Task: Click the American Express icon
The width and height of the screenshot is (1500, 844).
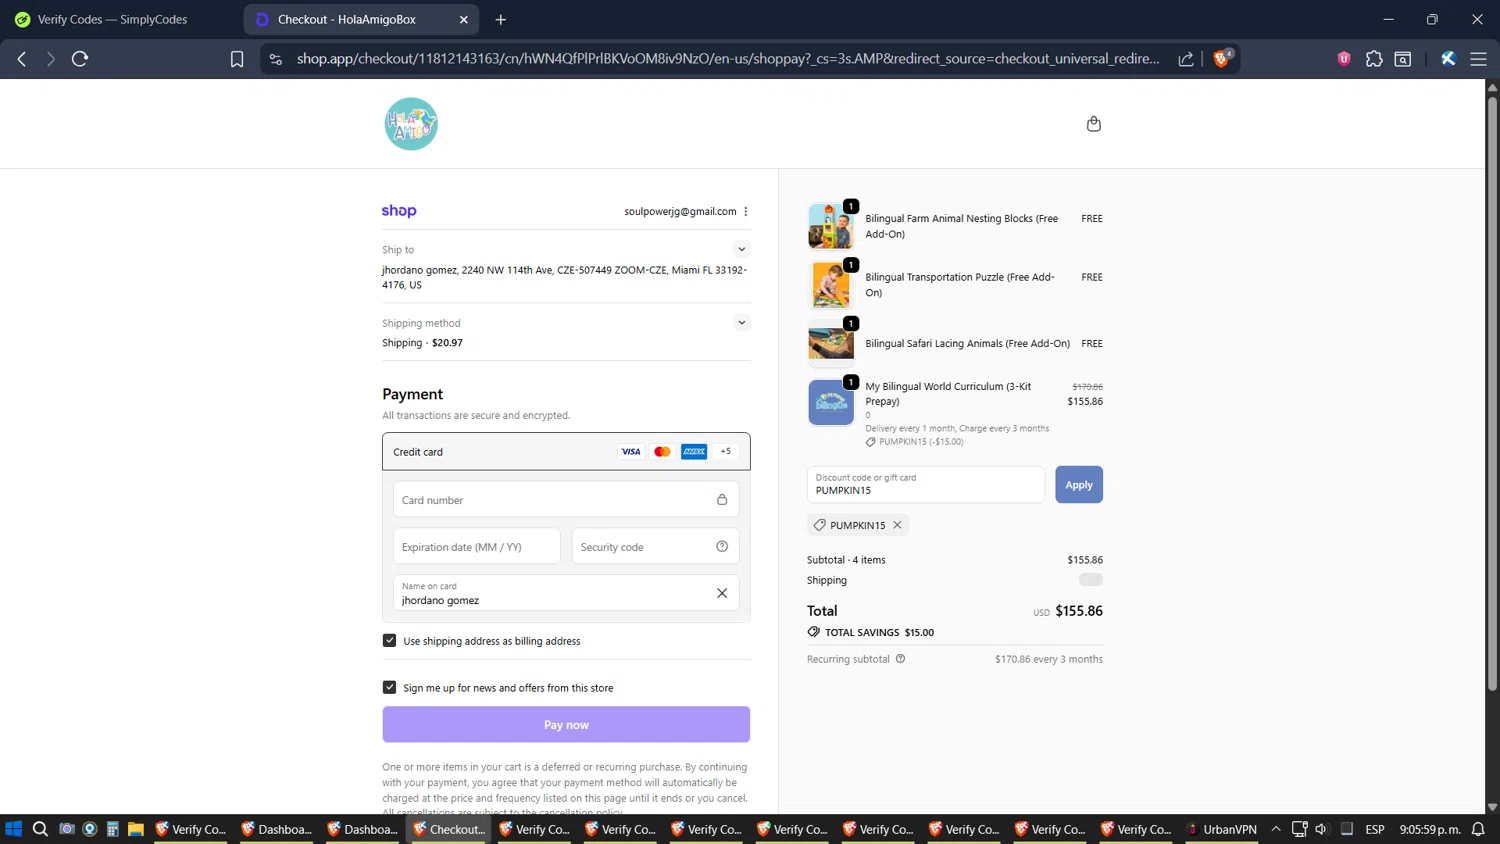Action: [694, 452]
